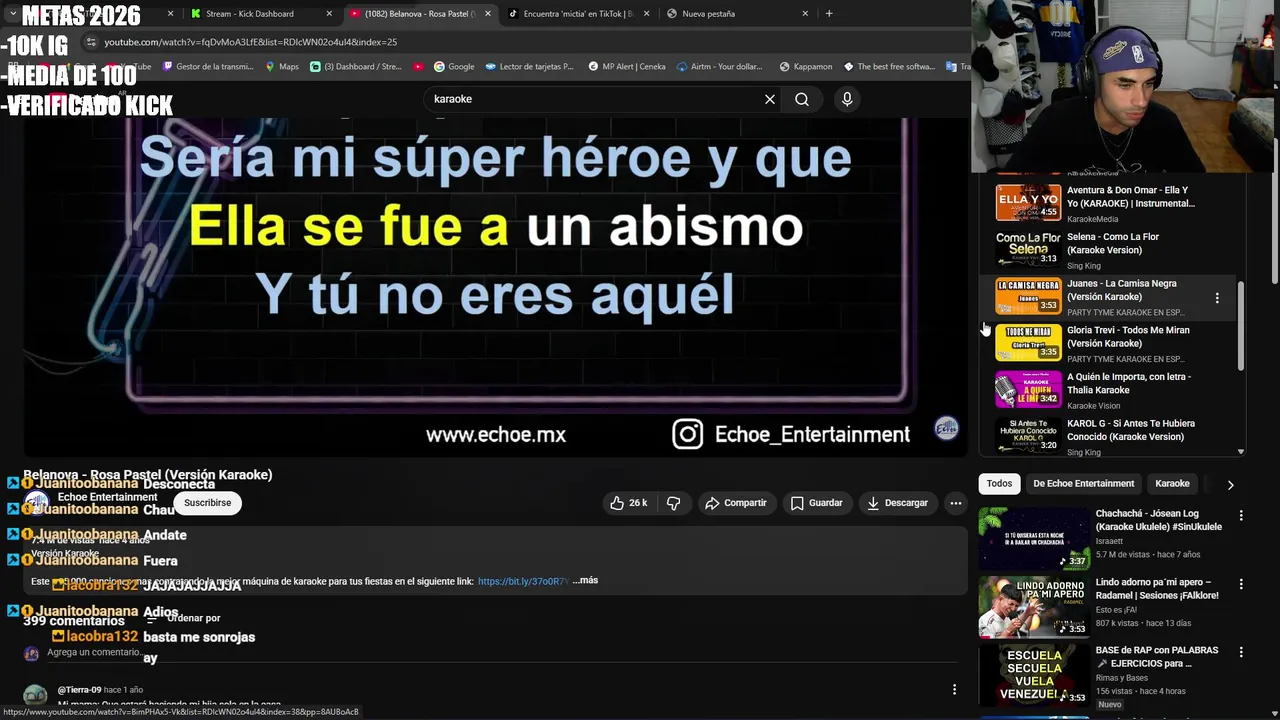Select the De Echoe Entertainment chip

[x=1083, y=484]
